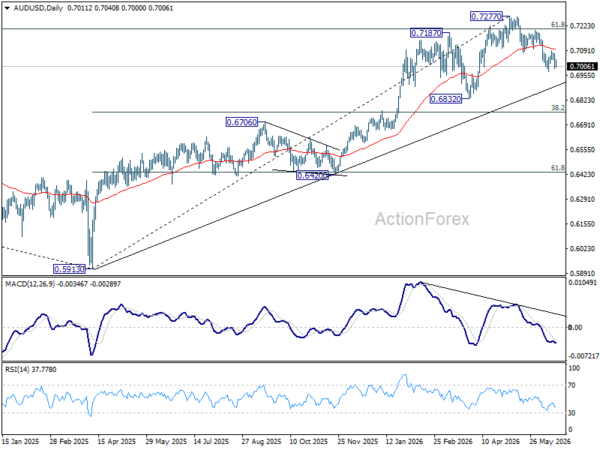Click the 0.66910 price axis value
This screenshot has width=600, height=450.
[x=582, y=125]
